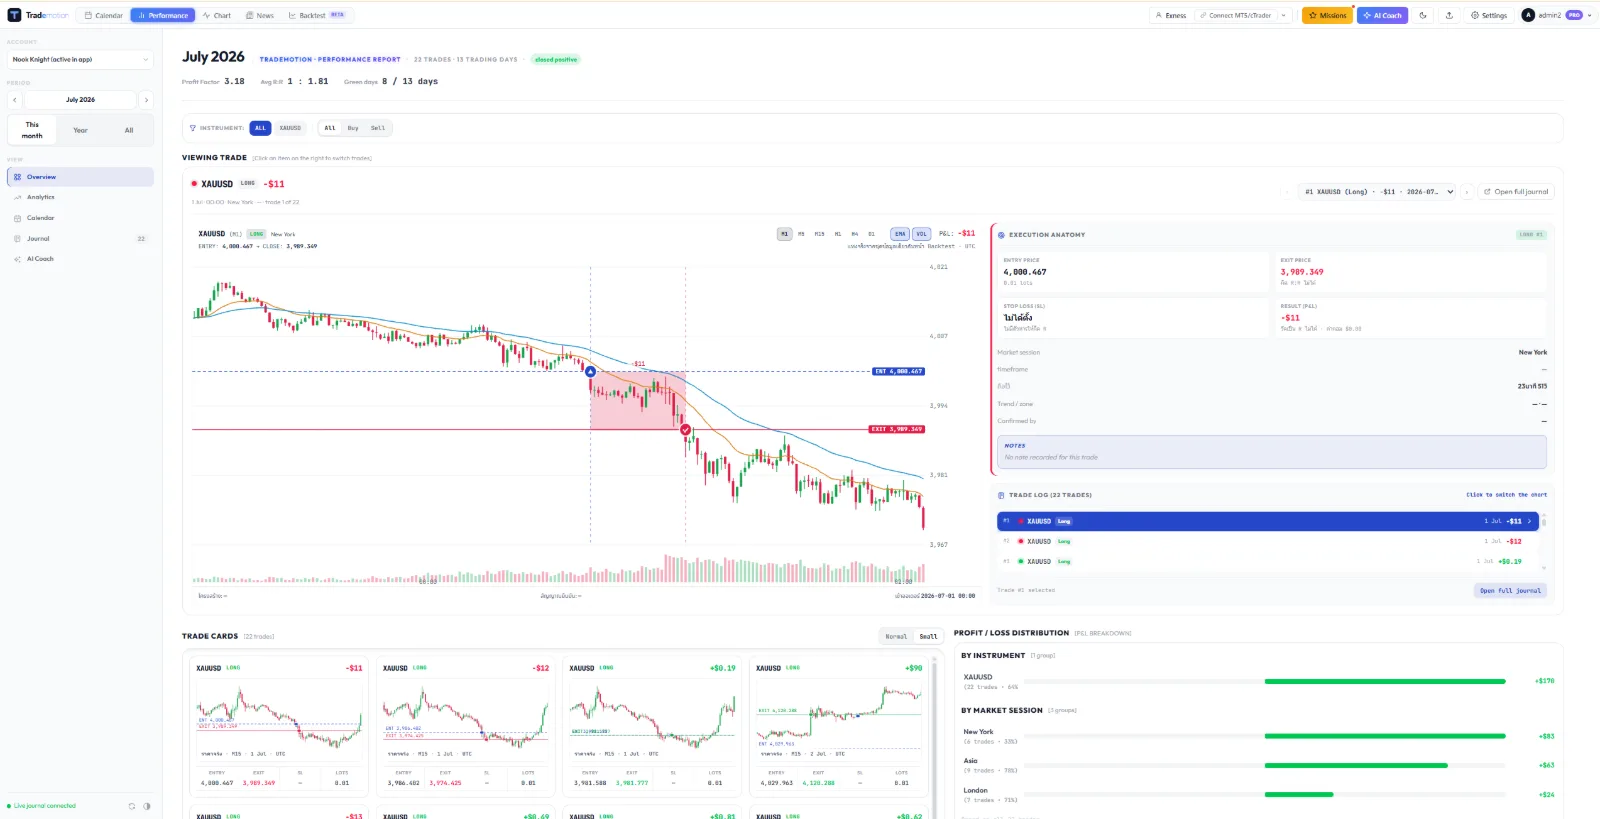
Task: Open the Backtest beta tab
Action: pos(316,15)
